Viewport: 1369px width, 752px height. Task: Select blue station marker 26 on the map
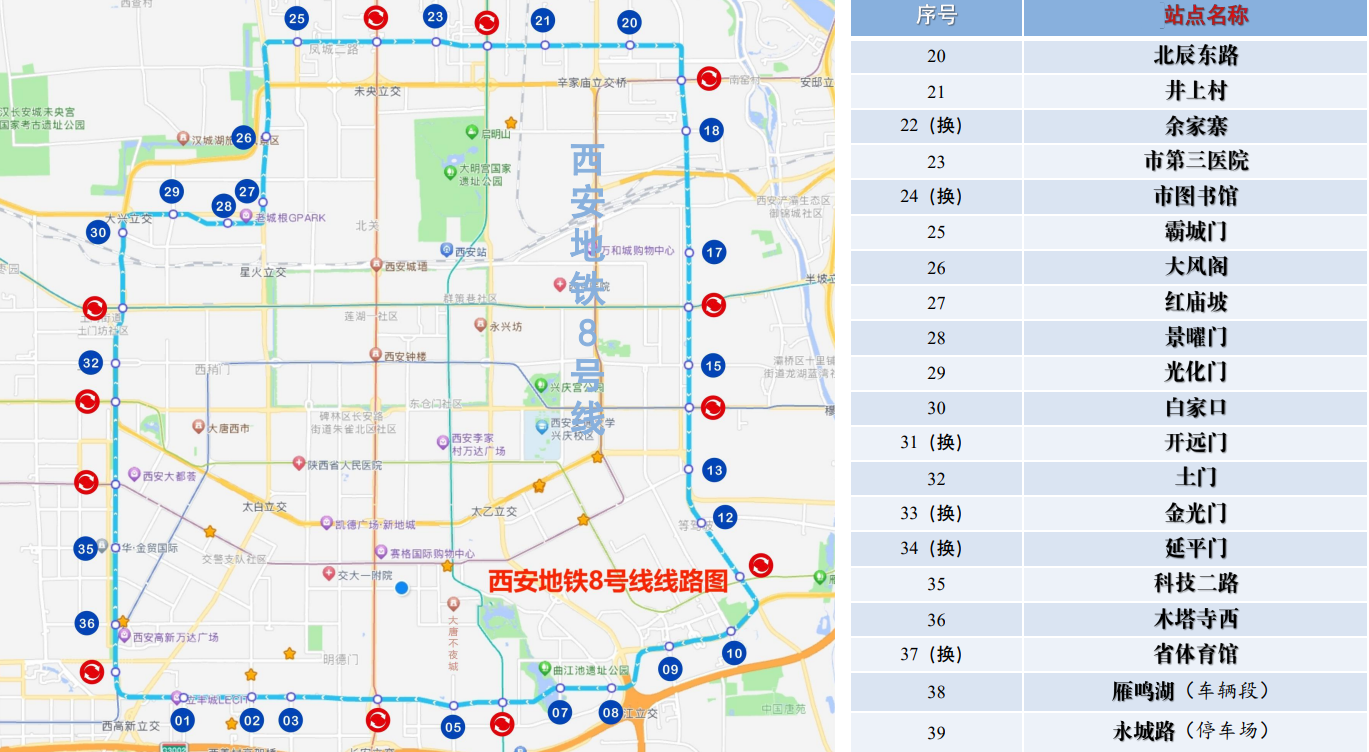click(244, 138)
